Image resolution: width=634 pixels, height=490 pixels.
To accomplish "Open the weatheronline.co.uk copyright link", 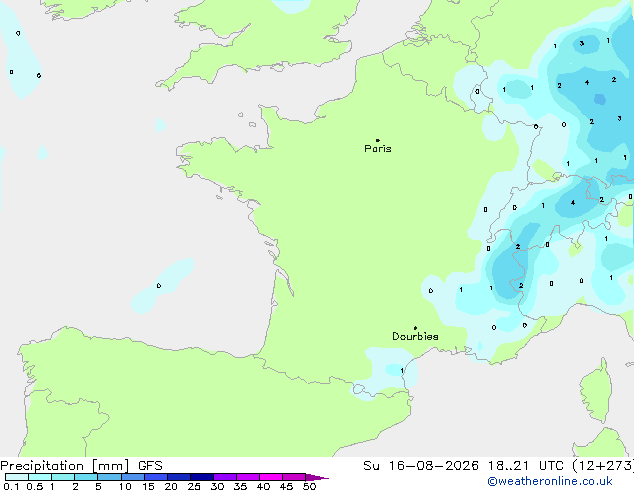I will (550, 481).
